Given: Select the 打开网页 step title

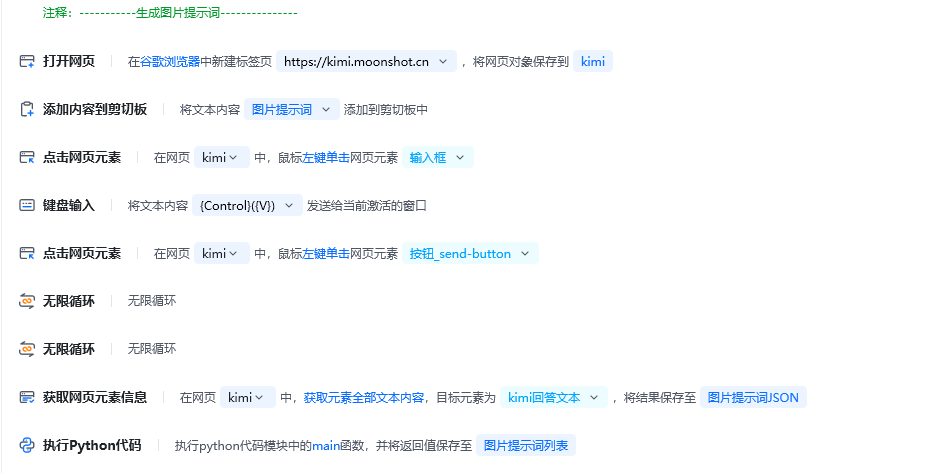Looking at the screenshot, I should click(x=69, y=61).
